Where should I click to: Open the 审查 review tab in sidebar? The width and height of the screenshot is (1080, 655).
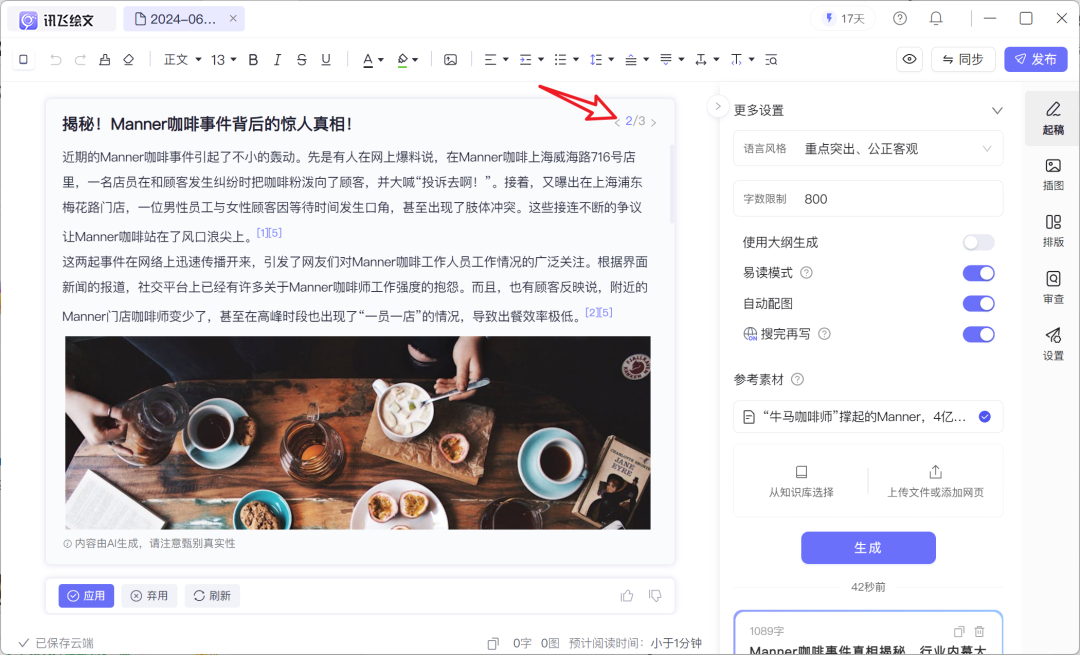pyautogui.click(x=1053, y=288)
